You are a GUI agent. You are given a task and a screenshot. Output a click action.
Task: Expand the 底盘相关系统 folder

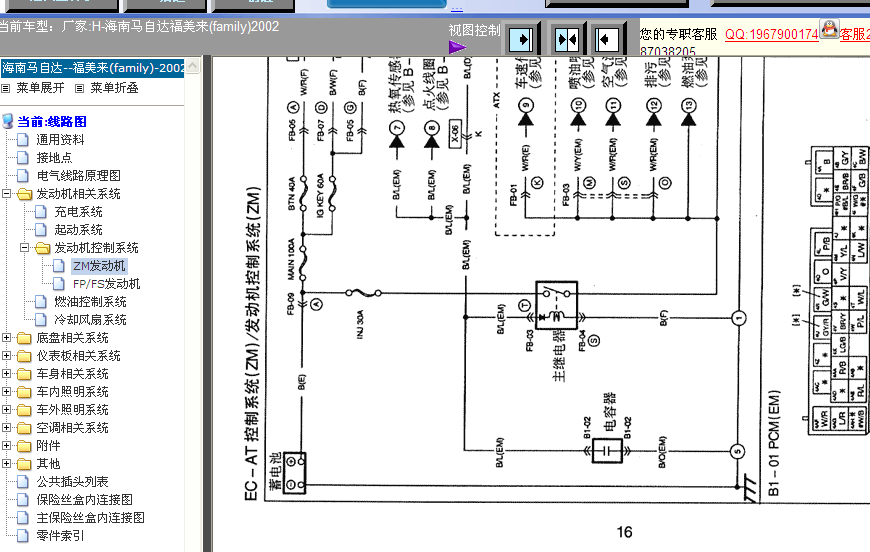[7, 337]
